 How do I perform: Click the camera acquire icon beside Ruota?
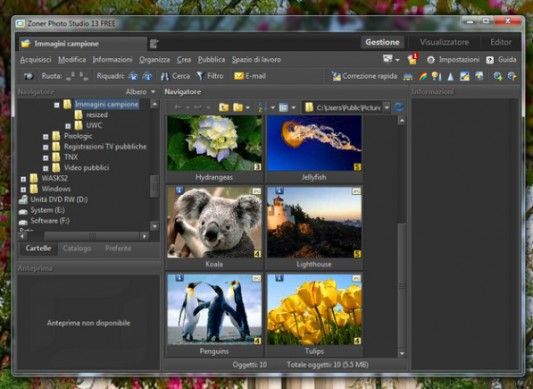click(29, 76)
